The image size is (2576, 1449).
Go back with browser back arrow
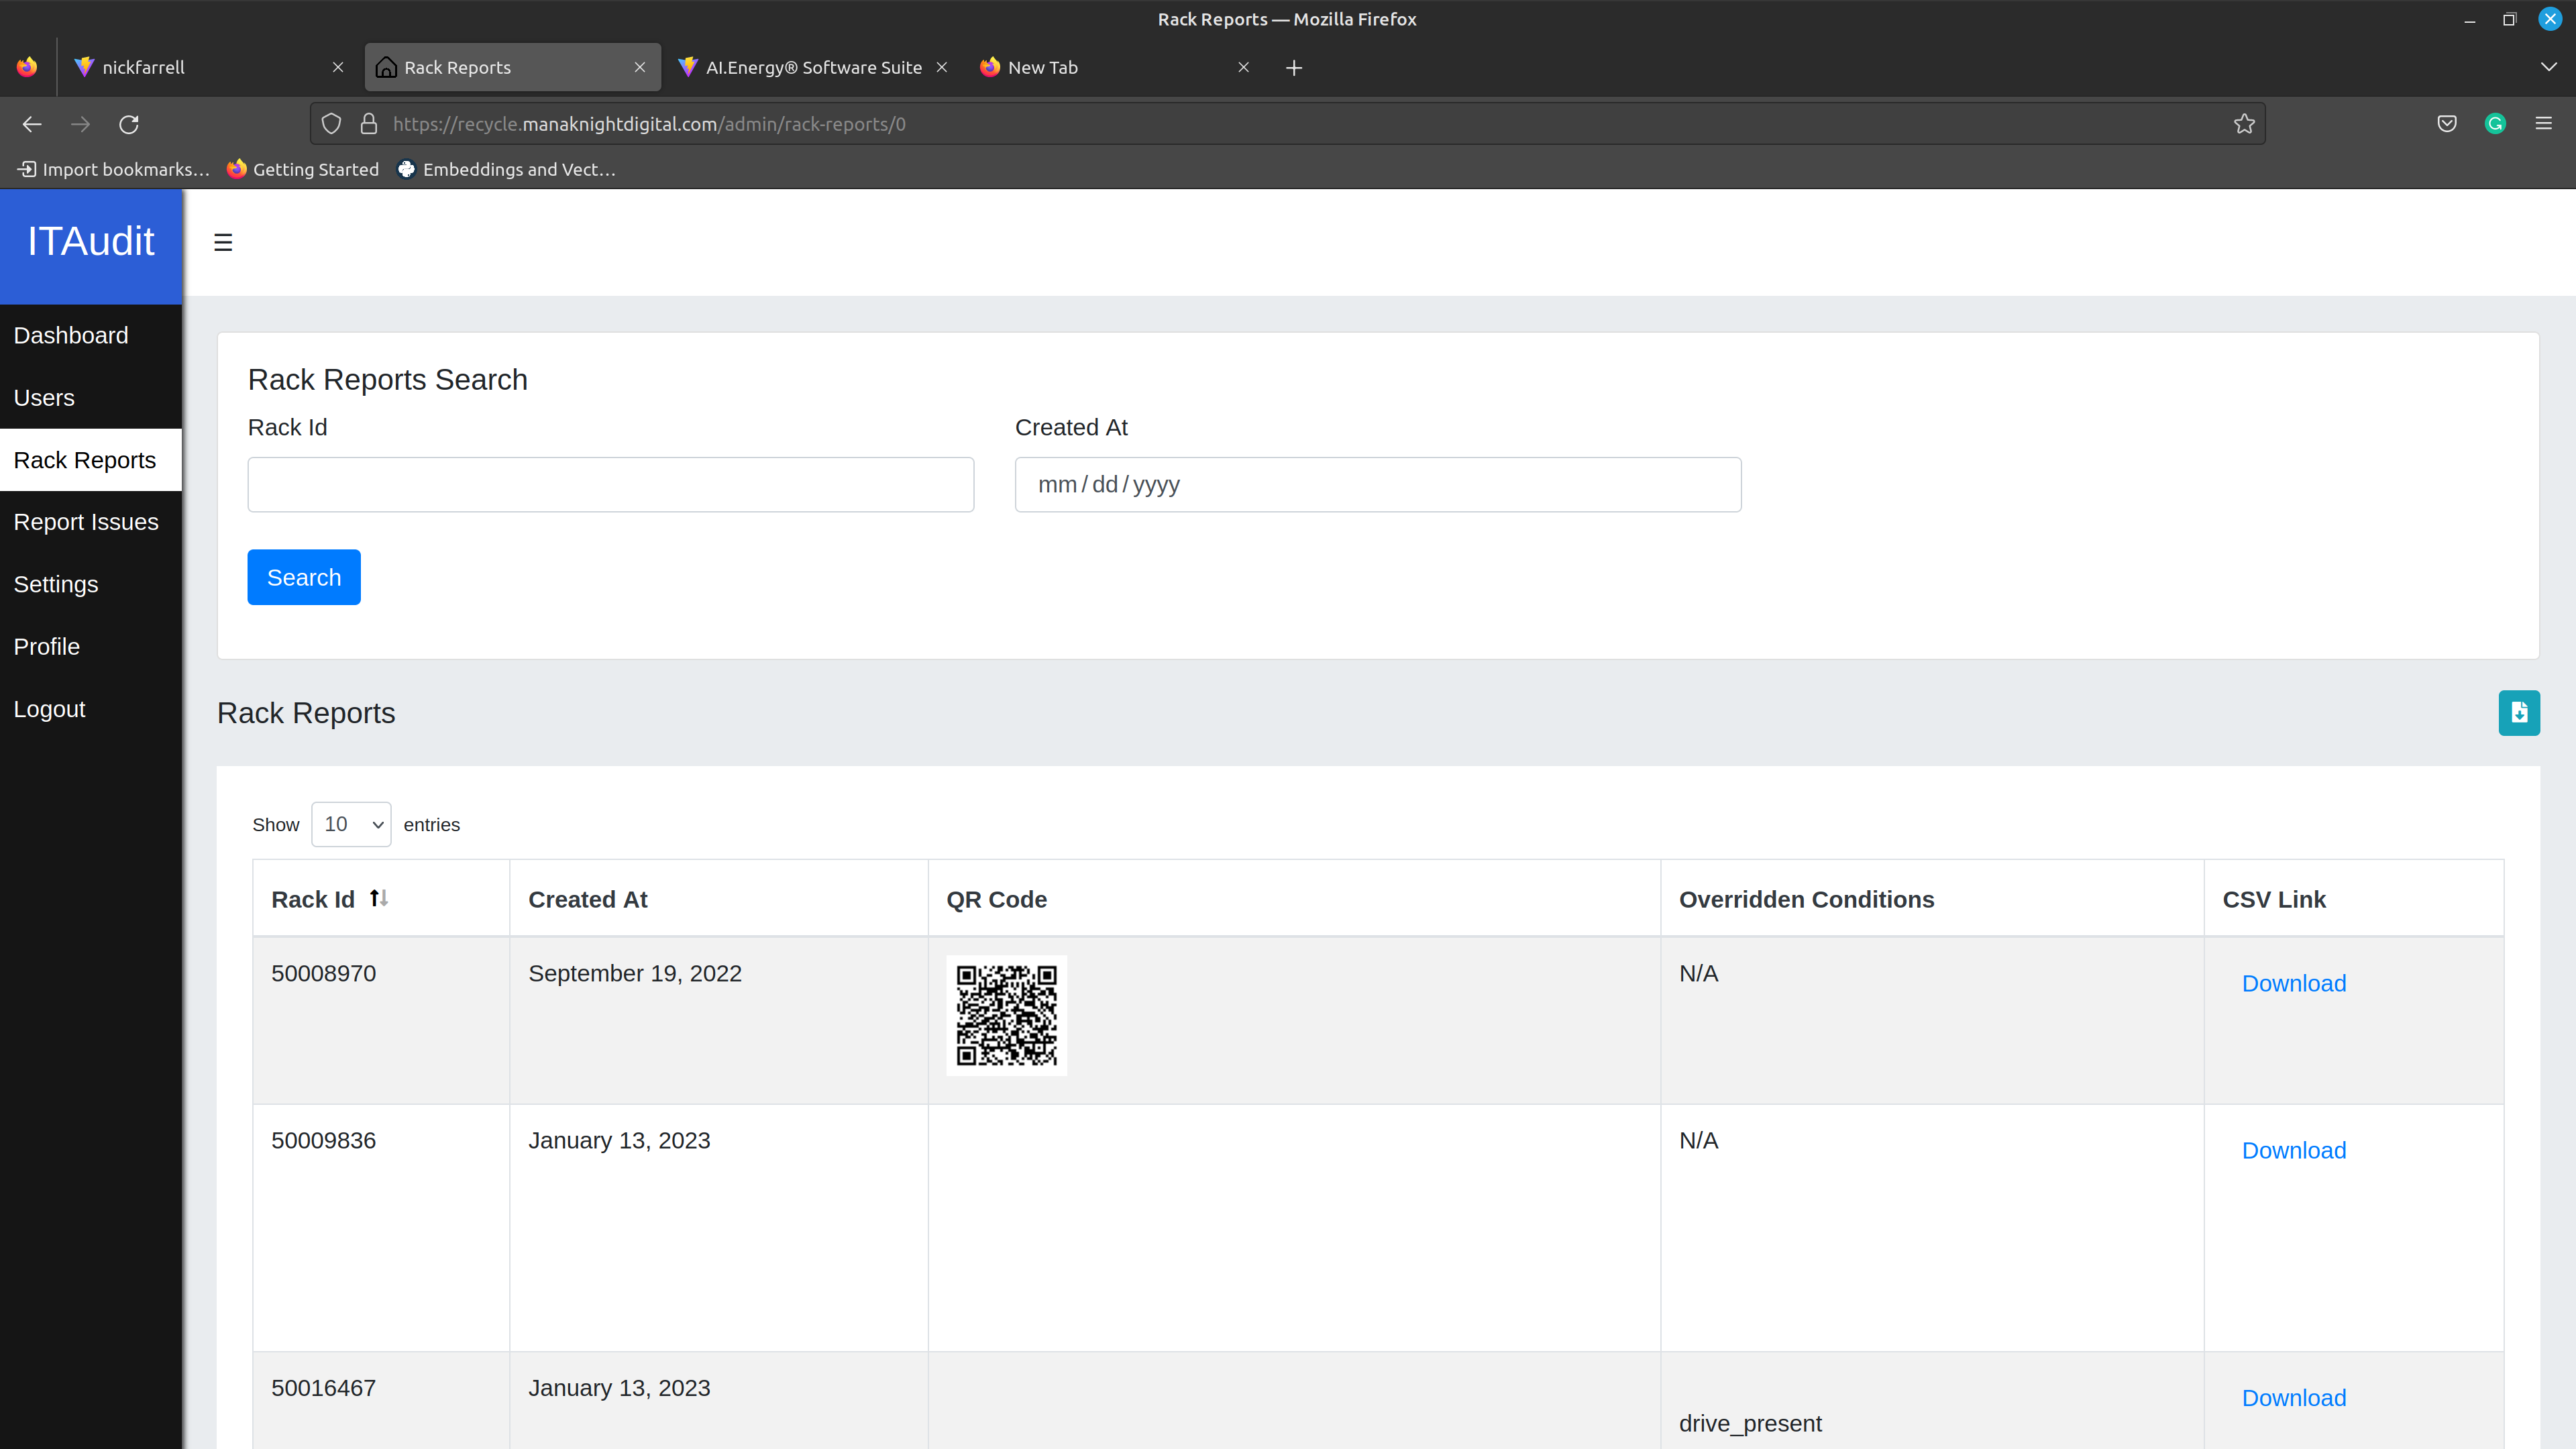(32, 124)
